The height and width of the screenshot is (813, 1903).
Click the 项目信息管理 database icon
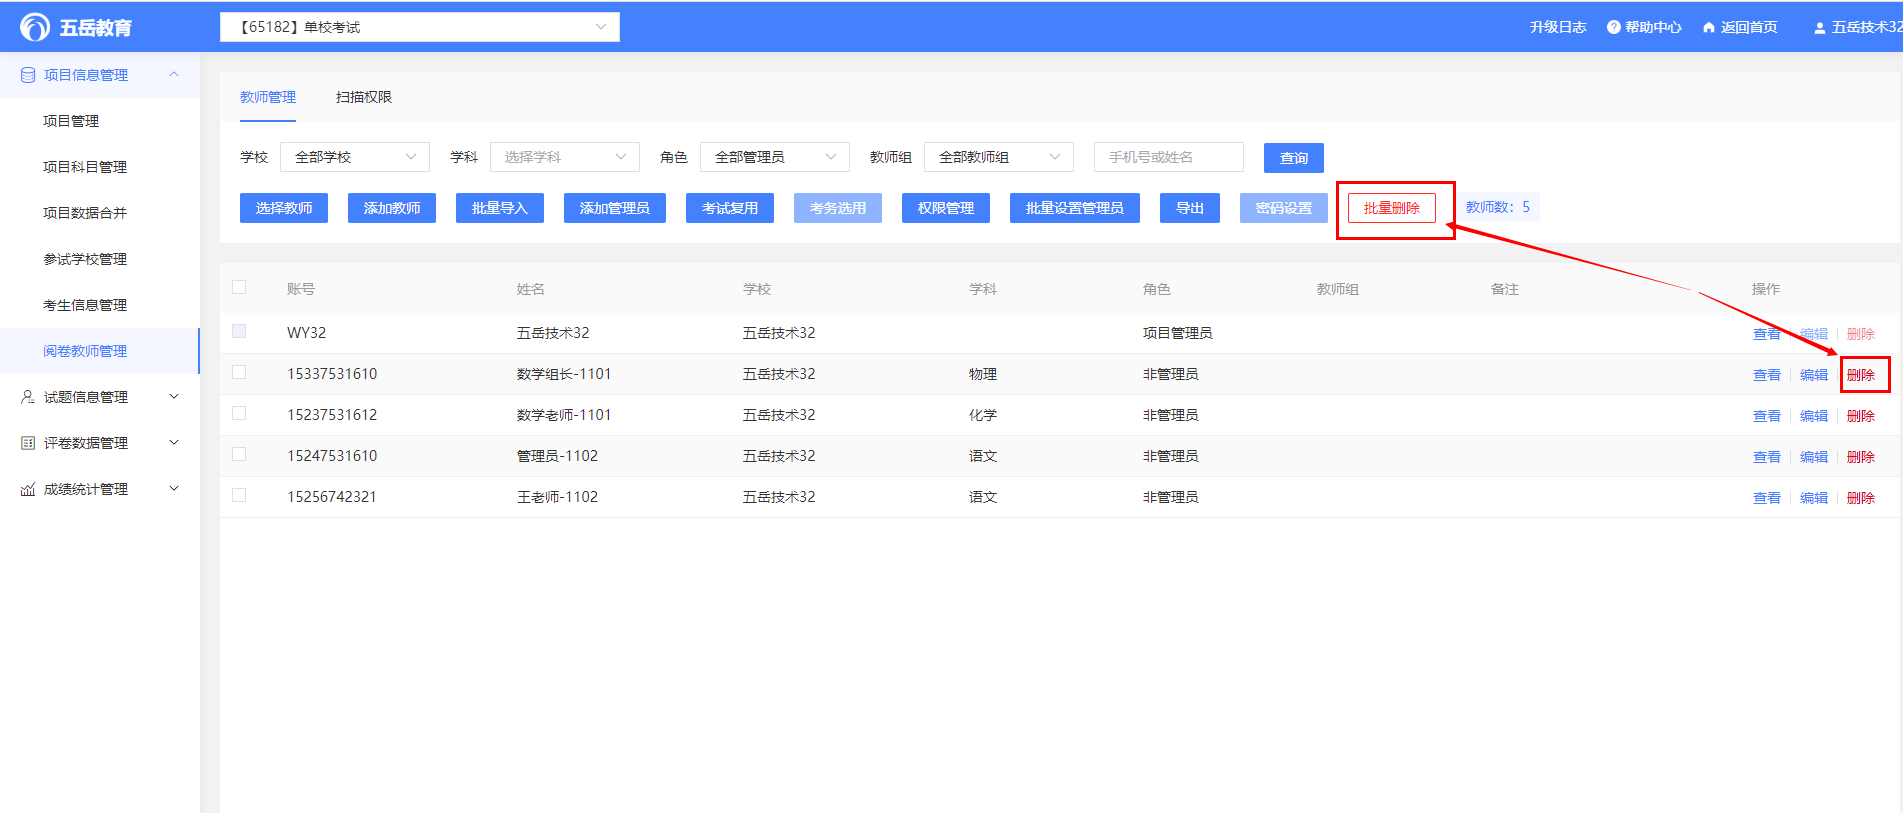tap(28, 75)
